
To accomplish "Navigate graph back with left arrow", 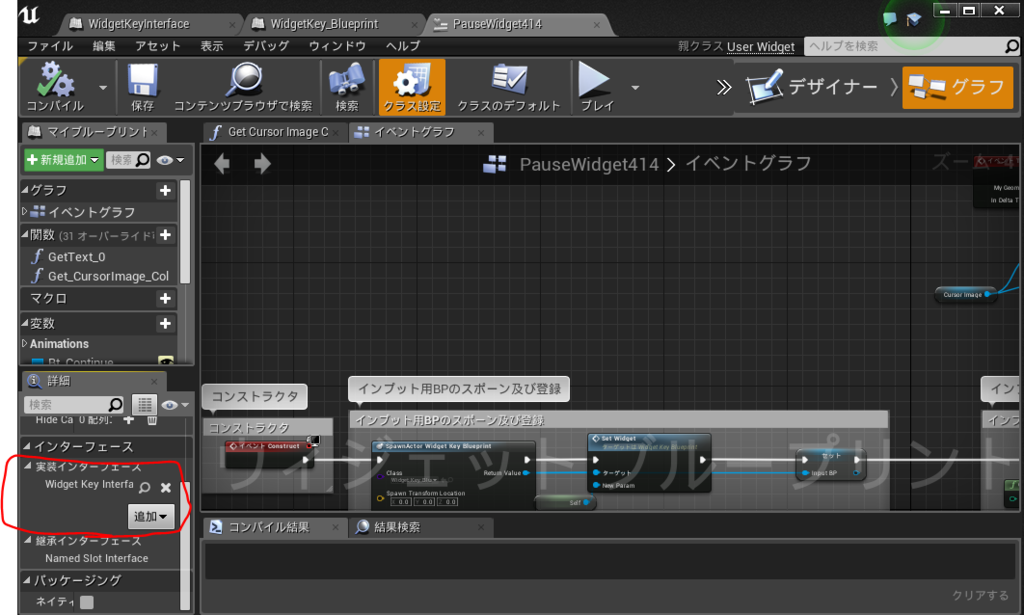I will coord(222,164).
